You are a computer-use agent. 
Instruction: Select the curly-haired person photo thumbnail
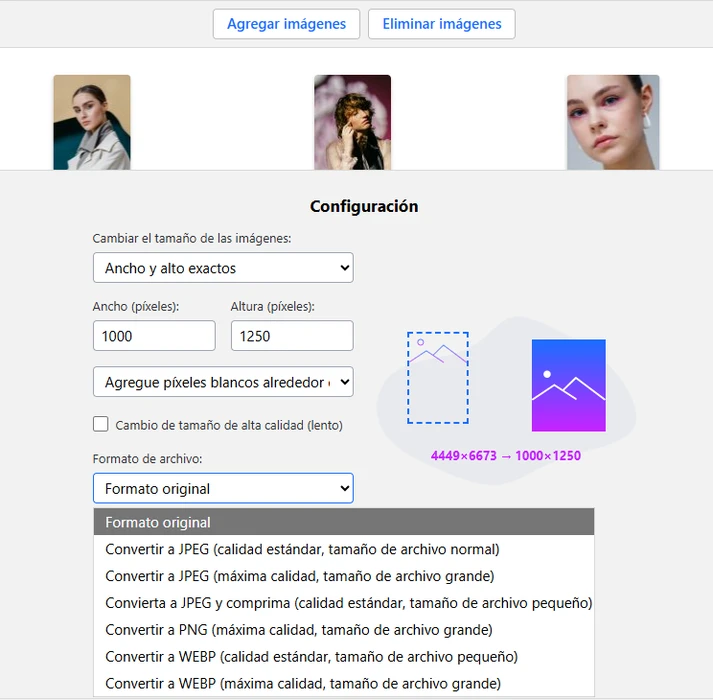point(352,122)
